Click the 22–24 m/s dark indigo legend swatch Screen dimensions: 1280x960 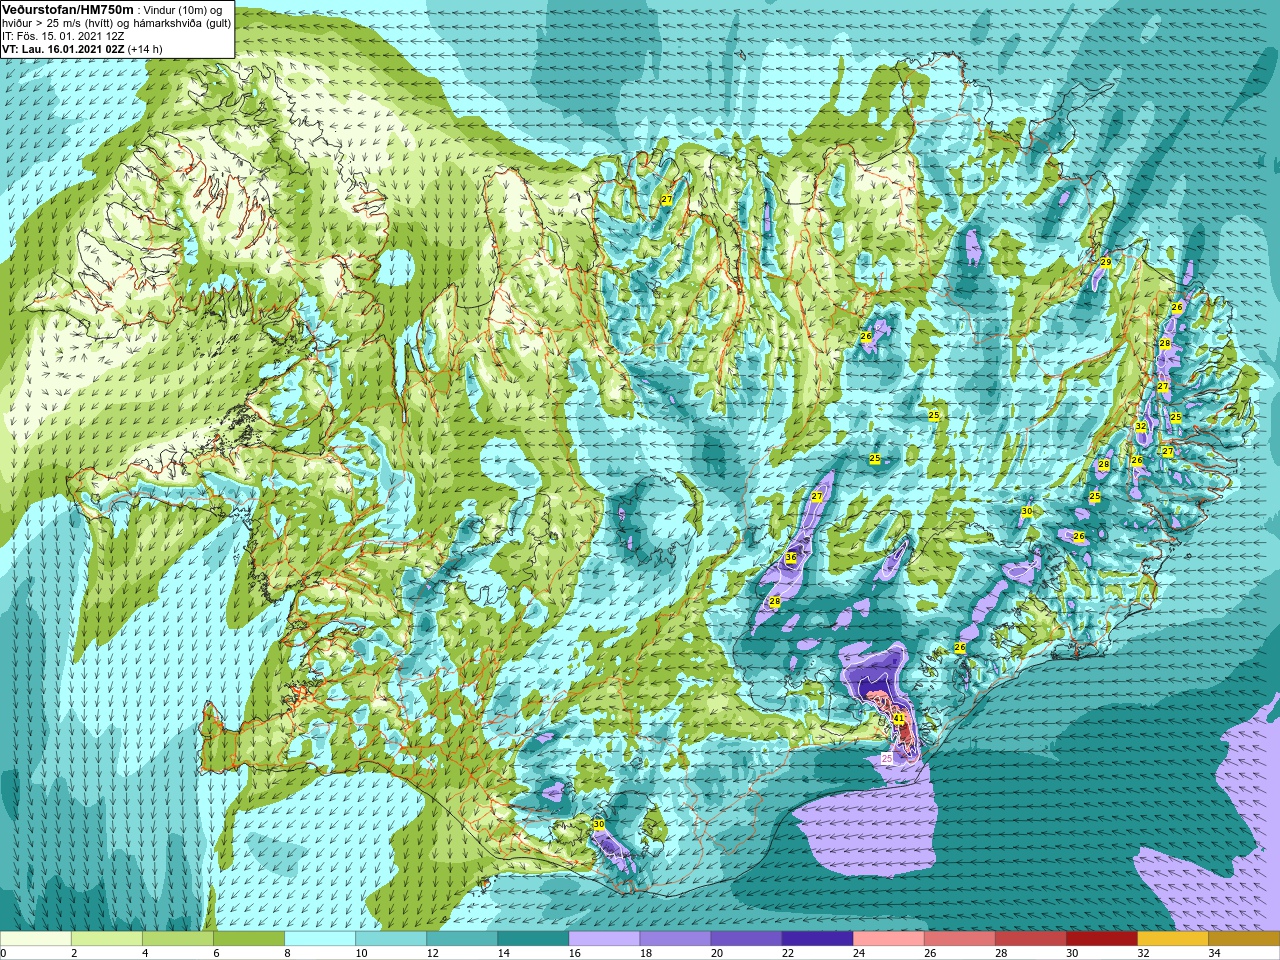click(x=817, y=939)
